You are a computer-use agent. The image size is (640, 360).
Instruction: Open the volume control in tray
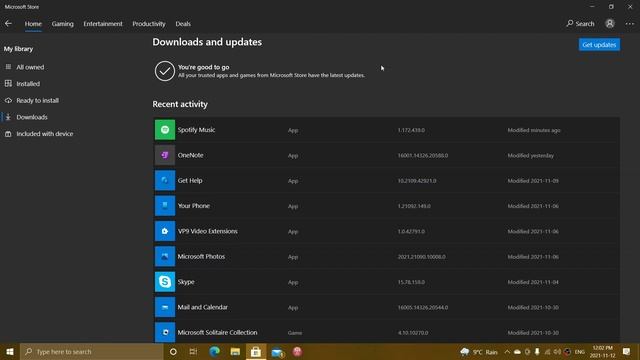coord(557,352)
